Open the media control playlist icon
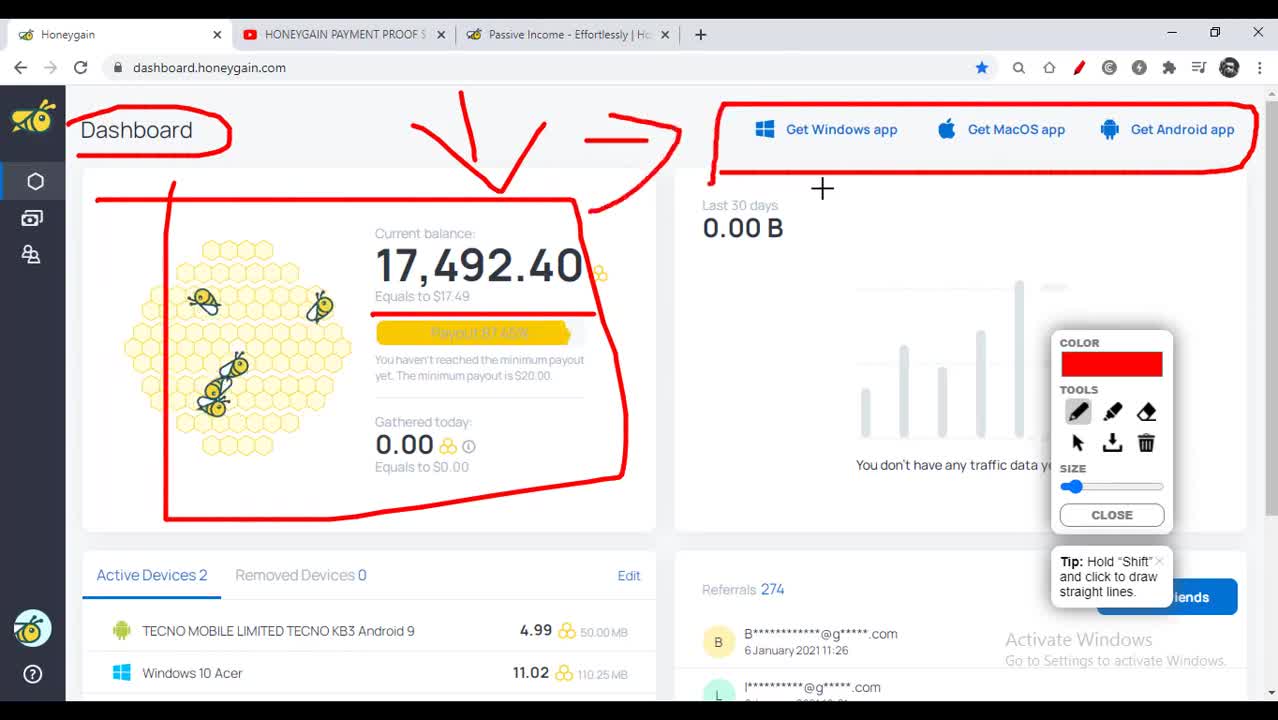This screenshot has width=1278, height=720. (1199, 68)
